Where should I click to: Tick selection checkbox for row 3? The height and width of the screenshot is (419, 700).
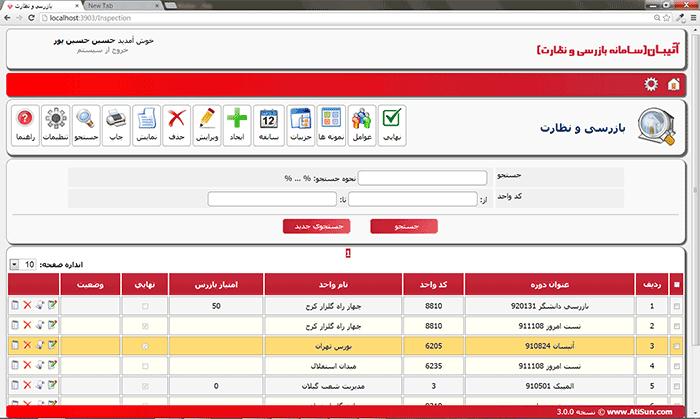point(677,346)
